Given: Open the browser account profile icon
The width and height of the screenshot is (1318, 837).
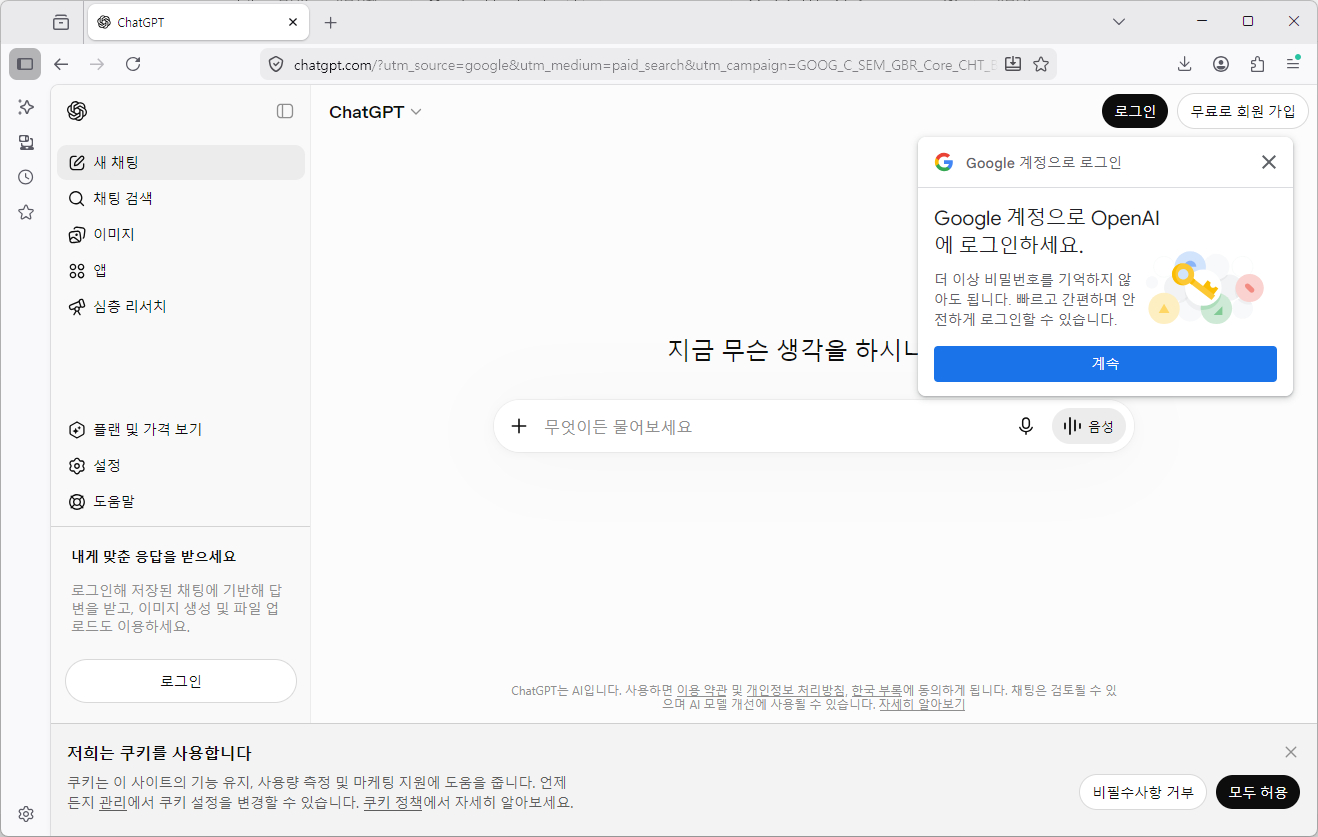Looking at the screenshot, I should tap(1221, 64).
